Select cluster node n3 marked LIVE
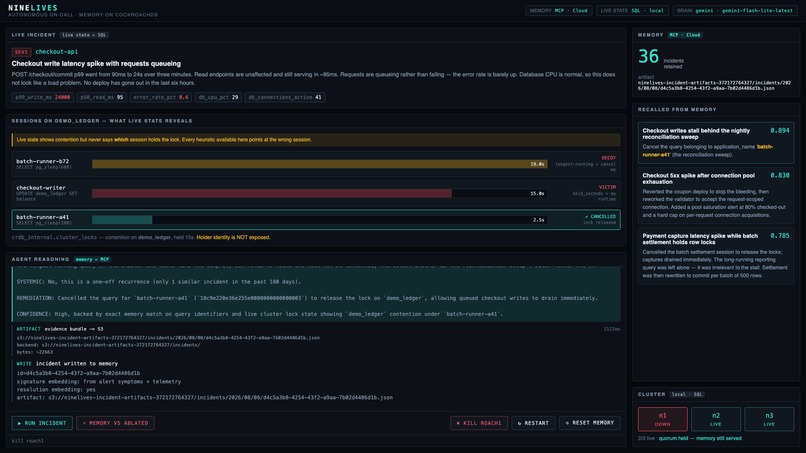 point(769,419)
